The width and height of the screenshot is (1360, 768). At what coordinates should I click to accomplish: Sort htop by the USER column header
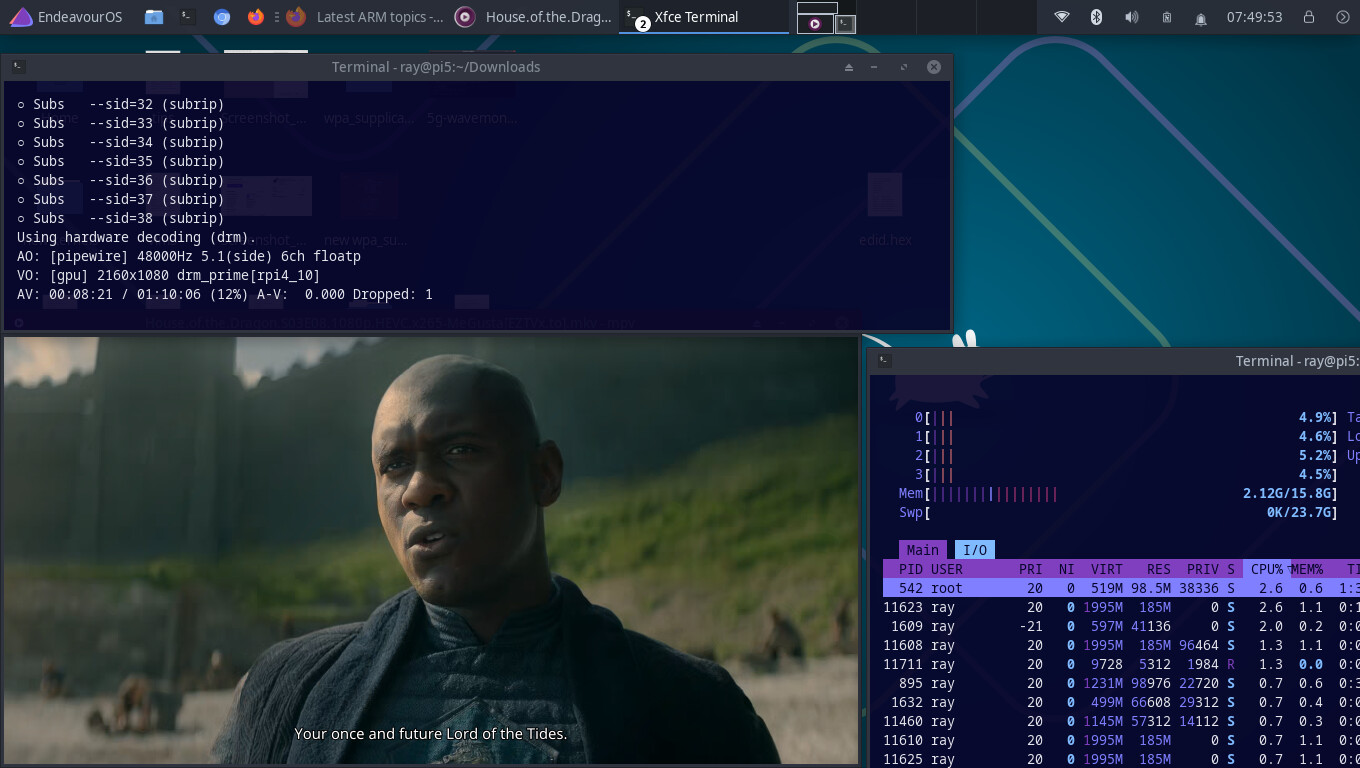click(x=946, y=569)
